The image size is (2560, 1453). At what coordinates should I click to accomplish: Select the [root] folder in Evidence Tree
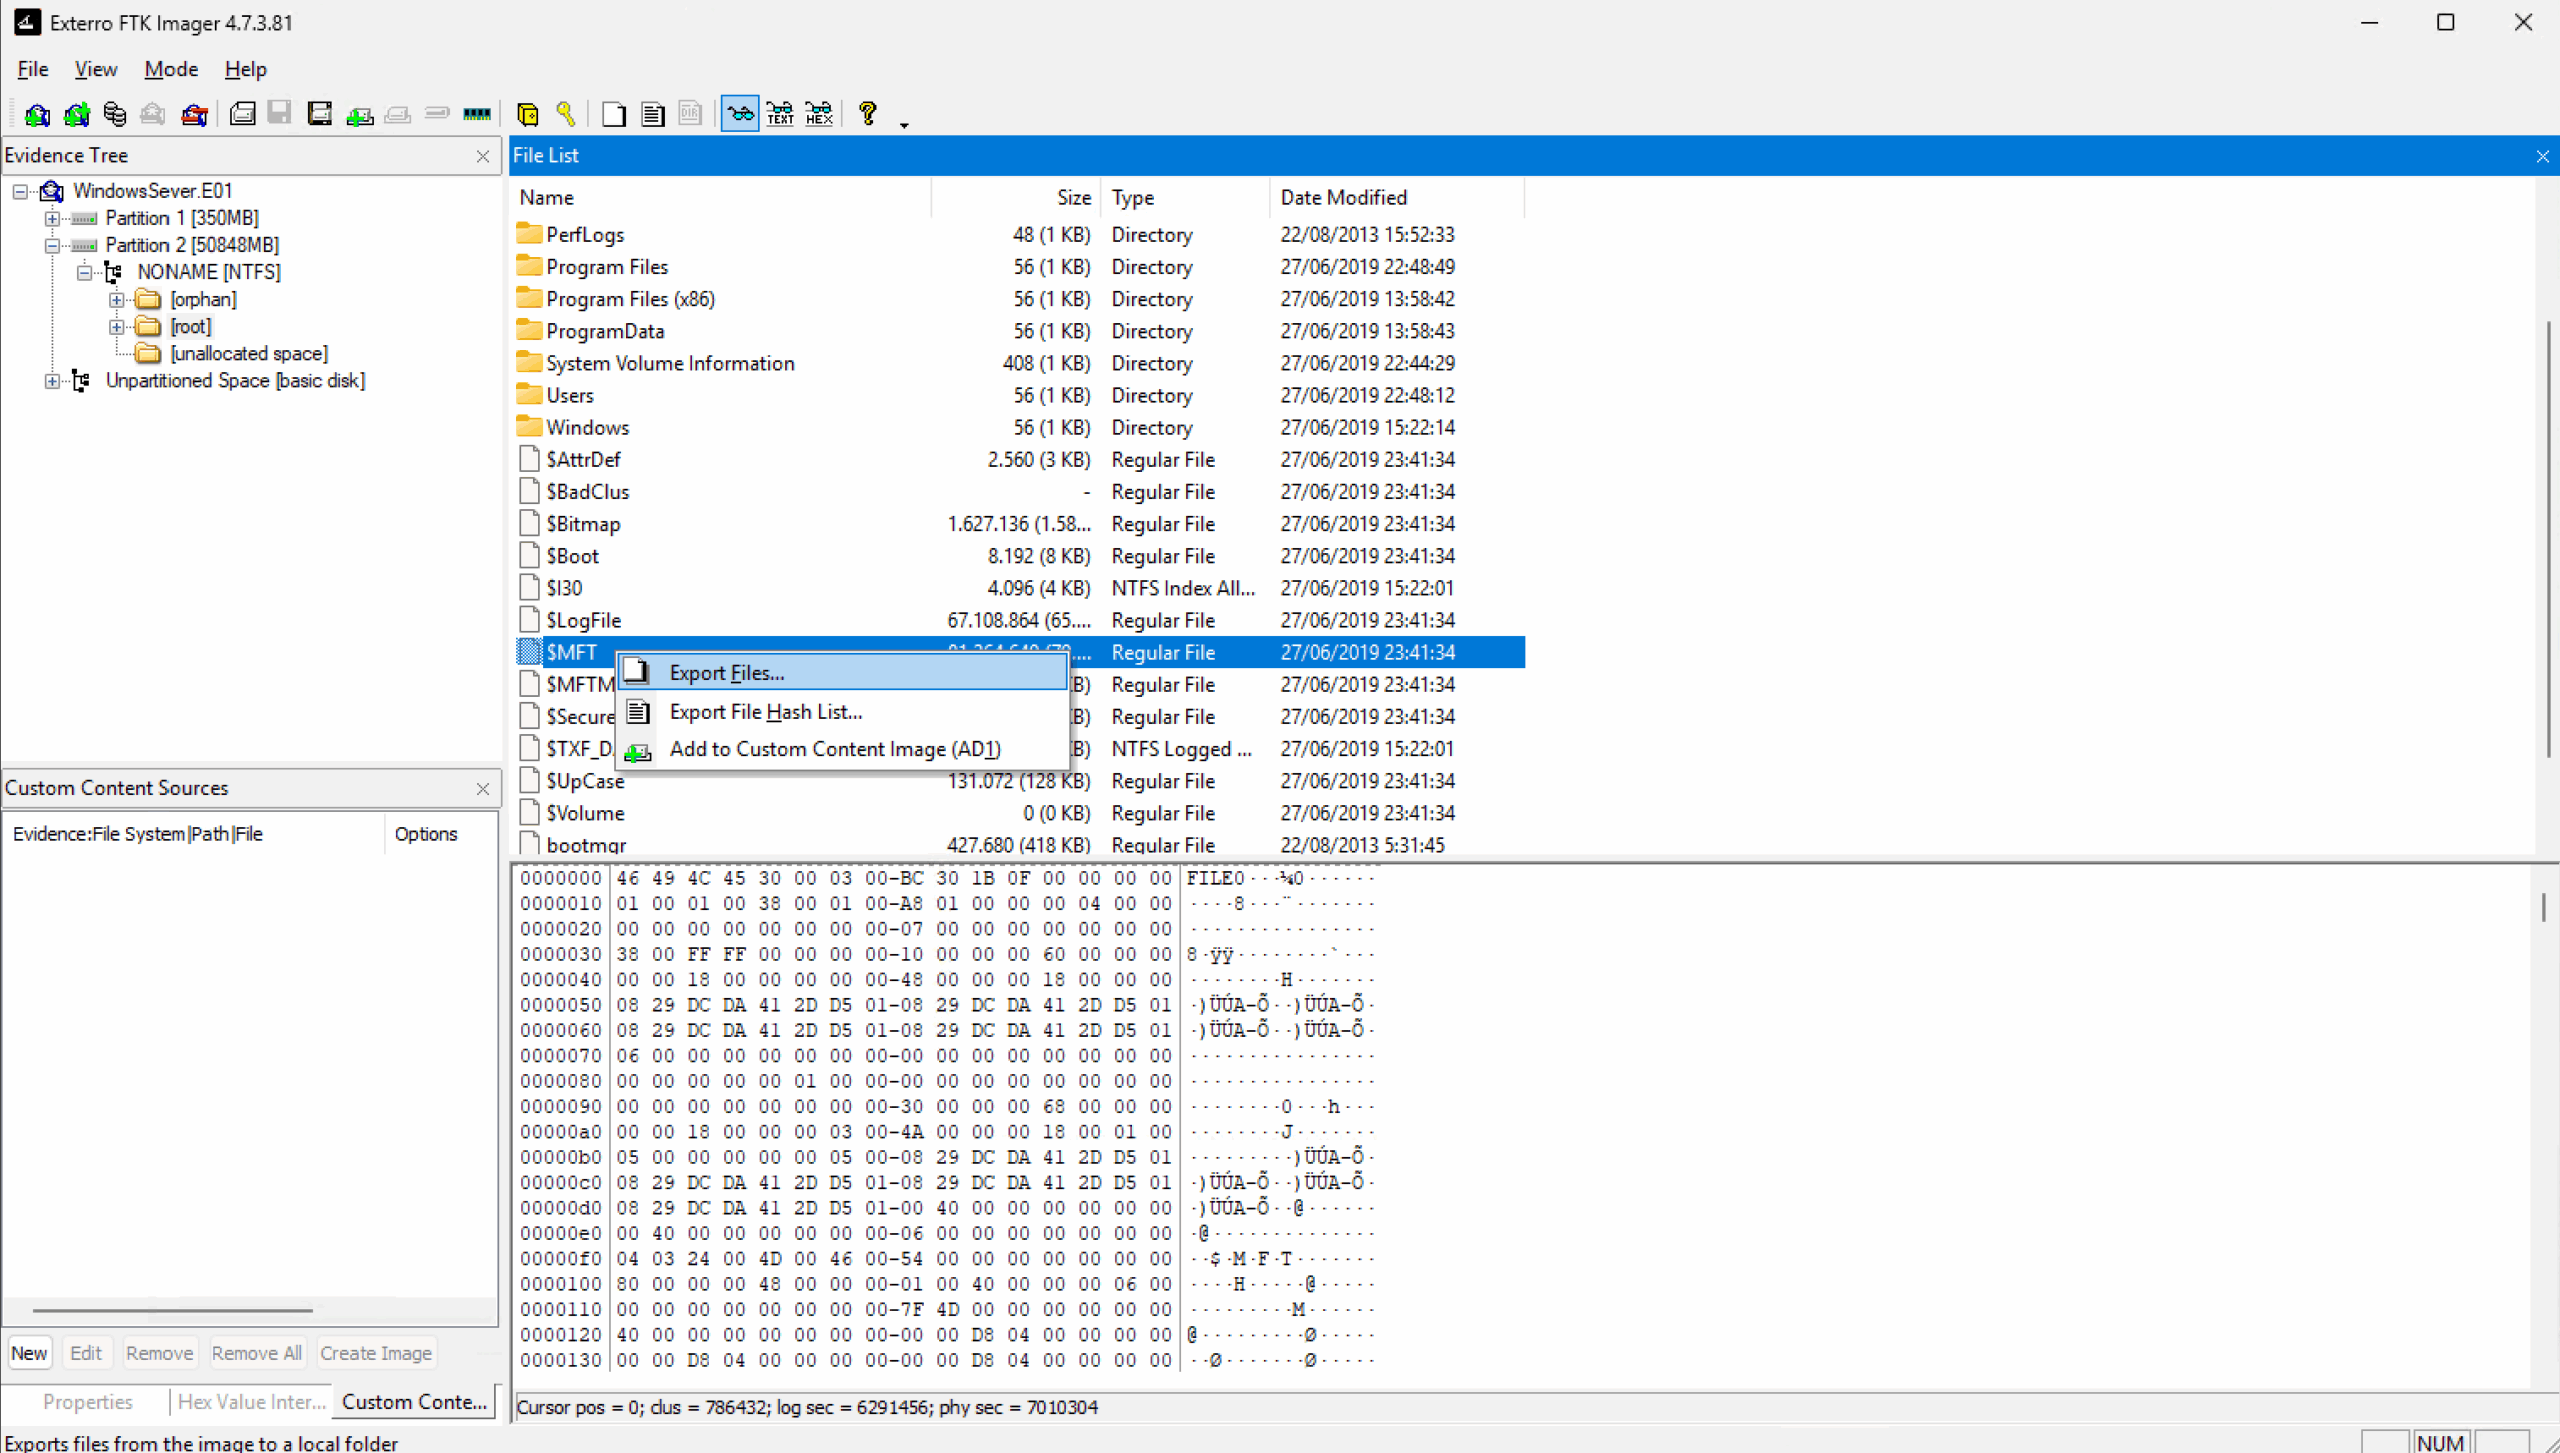coord(190,327)
